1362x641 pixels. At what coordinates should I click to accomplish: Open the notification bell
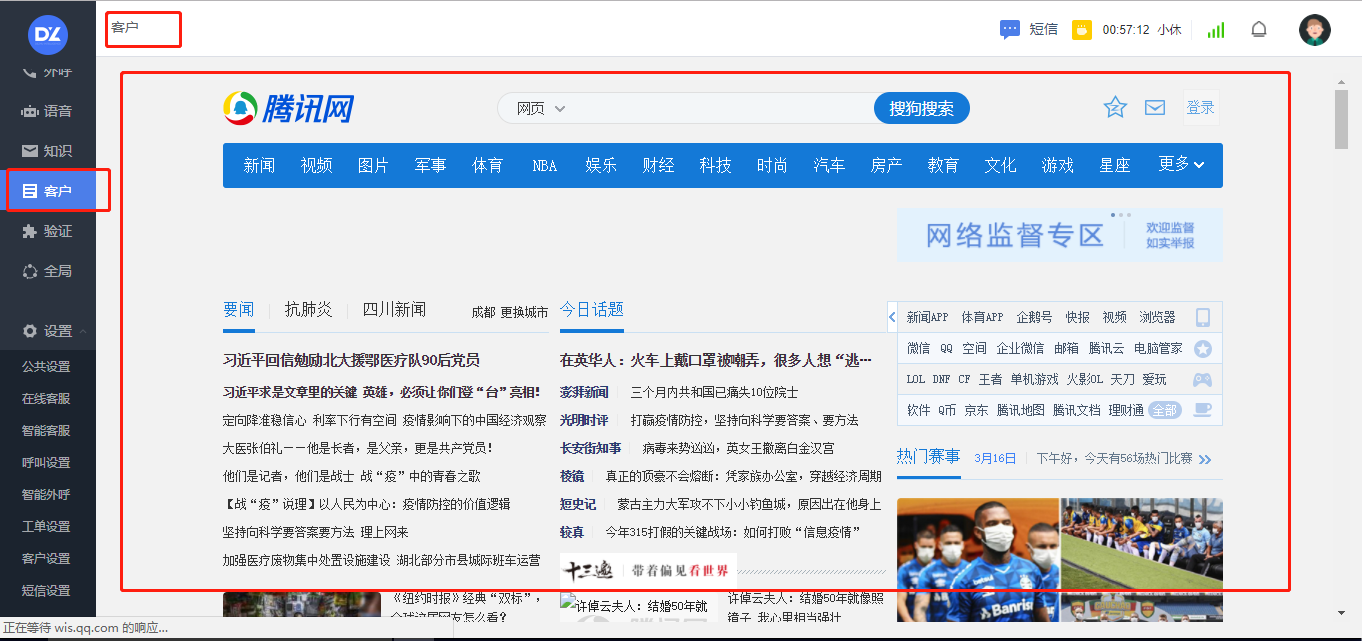tap(1259, 30)
